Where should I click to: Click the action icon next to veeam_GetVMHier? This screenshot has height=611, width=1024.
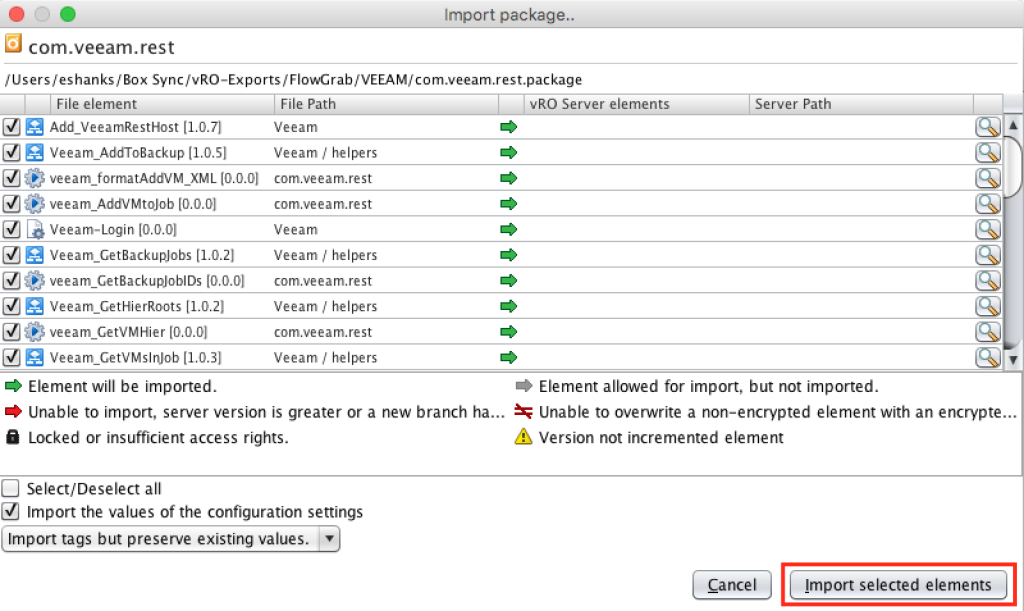point(34,331)
